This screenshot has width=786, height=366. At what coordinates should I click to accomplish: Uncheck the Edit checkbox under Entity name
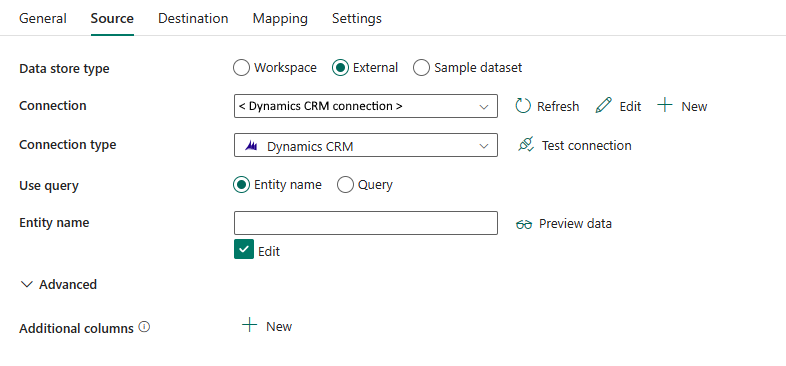244,249
